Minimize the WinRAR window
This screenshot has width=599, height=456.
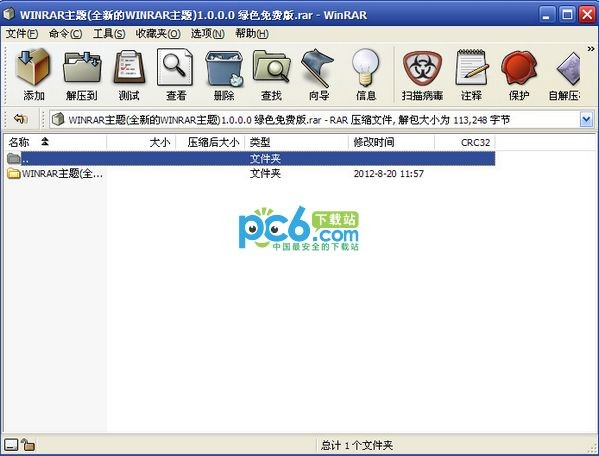point(546,15)
